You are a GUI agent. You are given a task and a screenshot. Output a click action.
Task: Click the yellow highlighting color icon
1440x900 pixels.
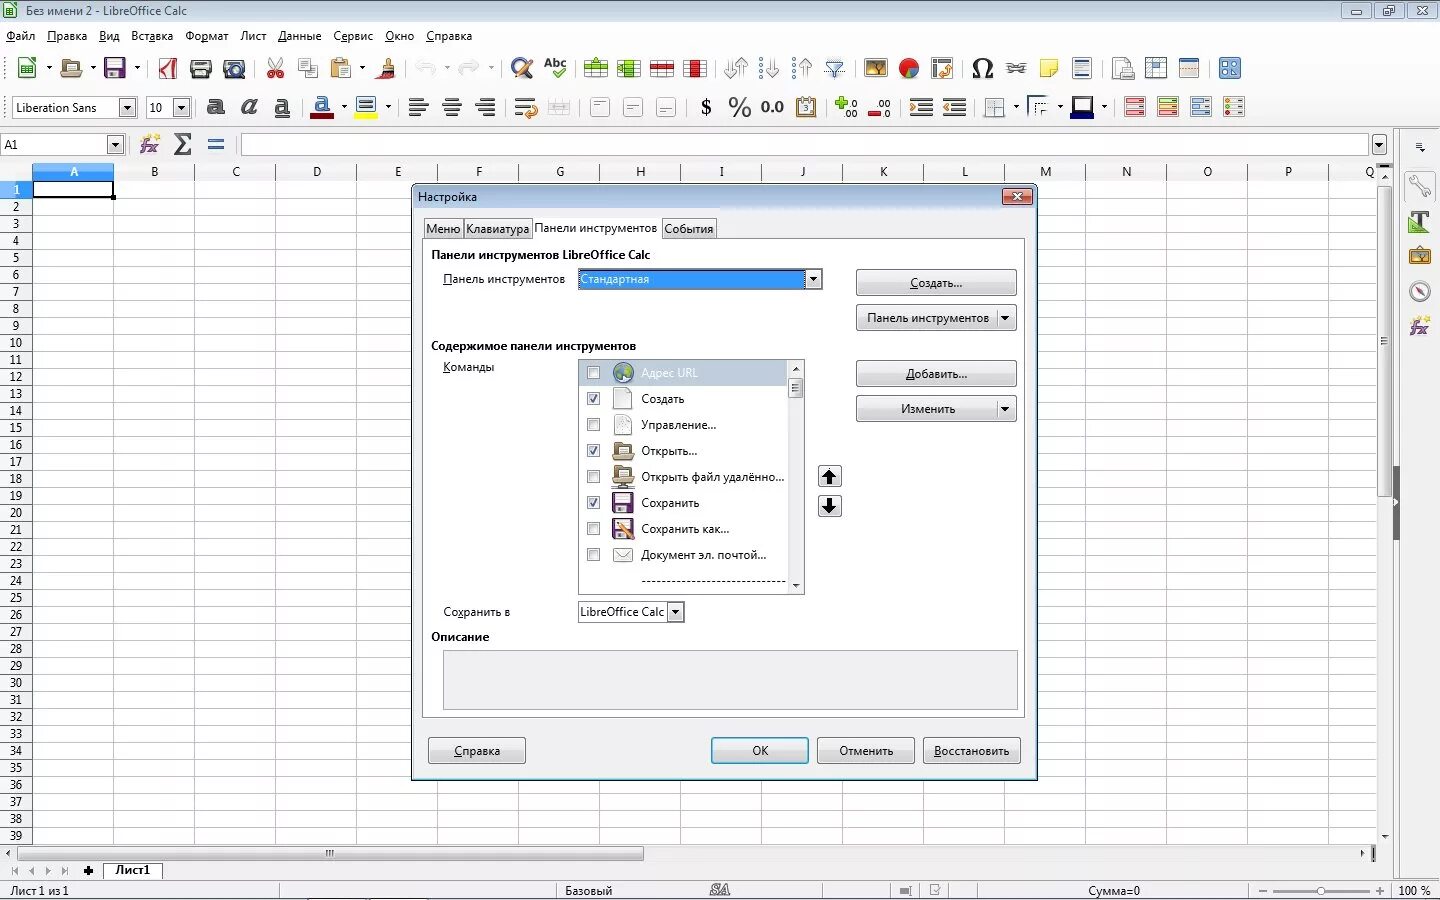(x=366, y=107)
